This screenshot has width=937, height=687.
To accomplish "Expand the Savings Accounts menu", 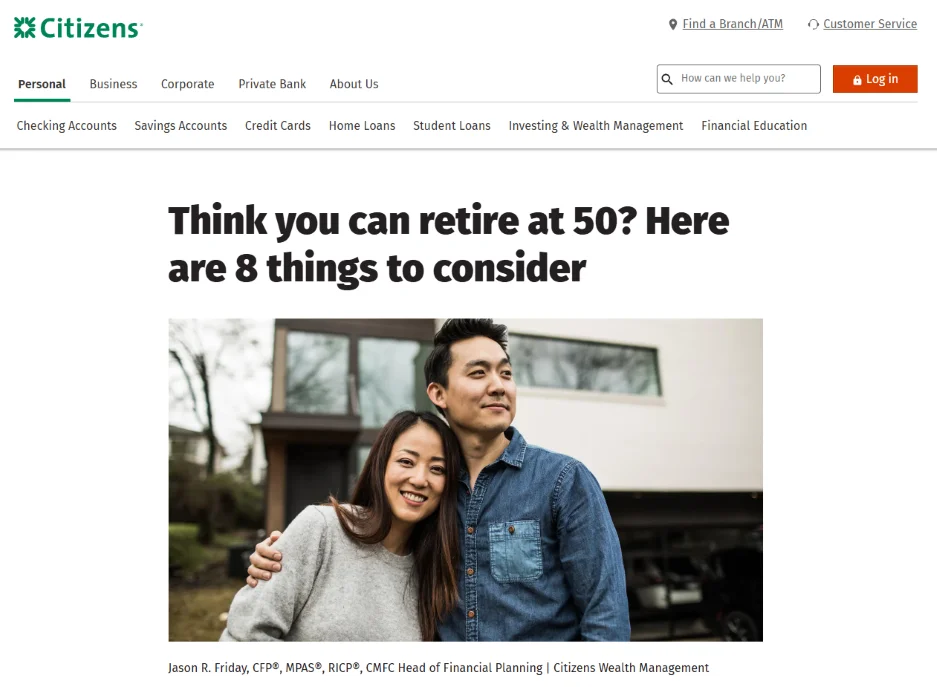I will coord(180,125).
